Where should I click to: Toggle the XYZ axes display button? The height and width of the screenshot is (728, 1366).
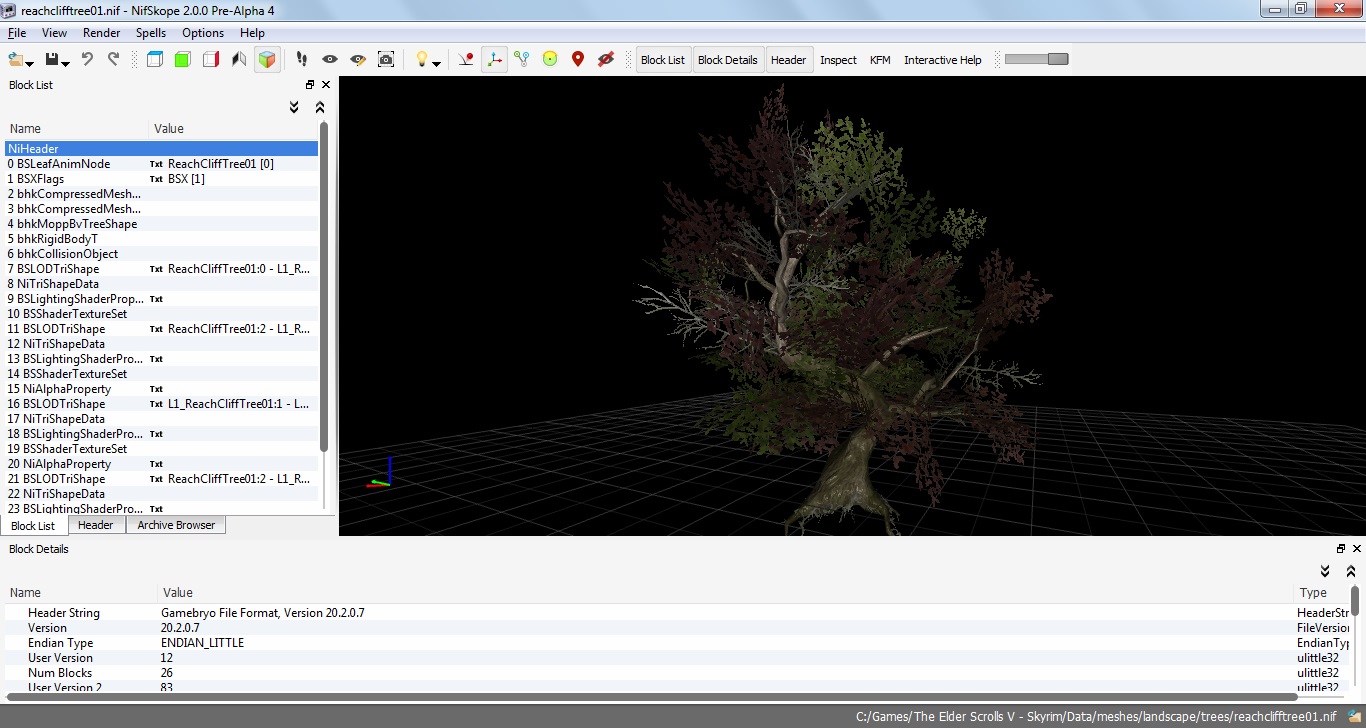493,60
